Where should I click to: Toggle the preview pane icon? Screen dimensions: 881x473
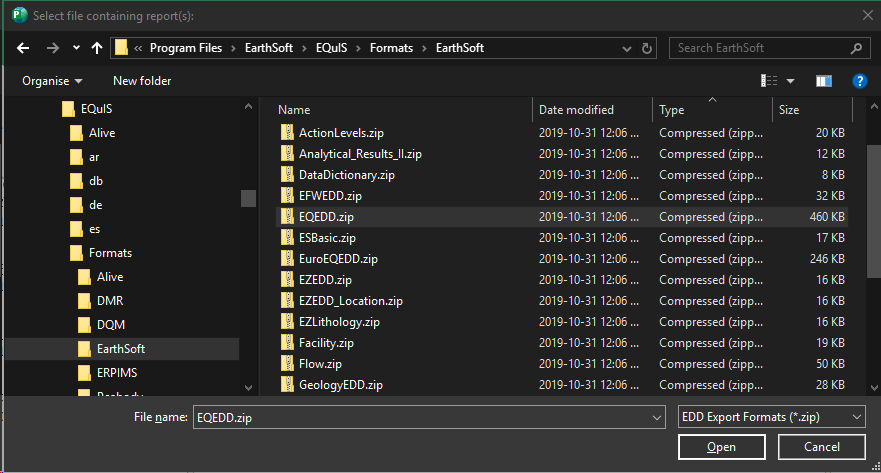[824, 81]
